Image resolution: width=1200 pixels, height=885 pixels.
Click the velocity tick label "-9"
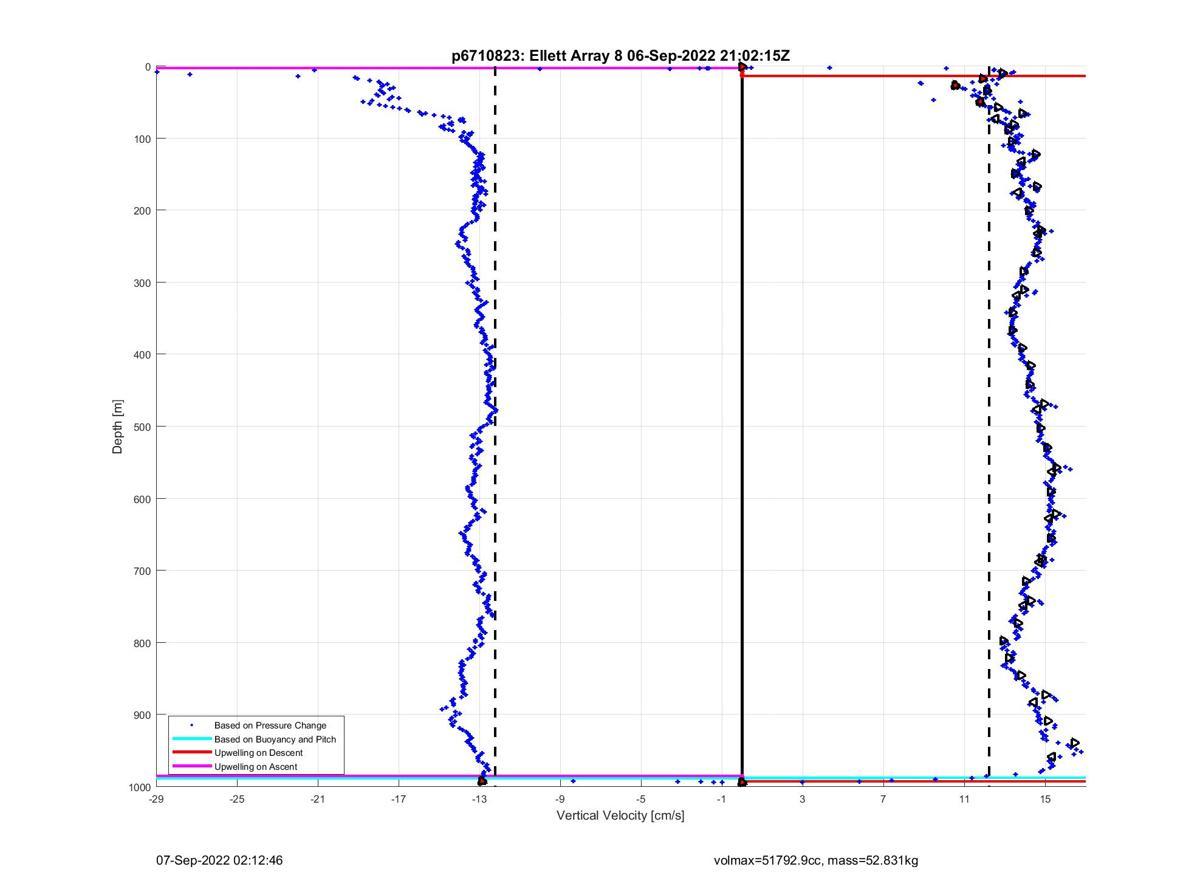pos(560,799)
